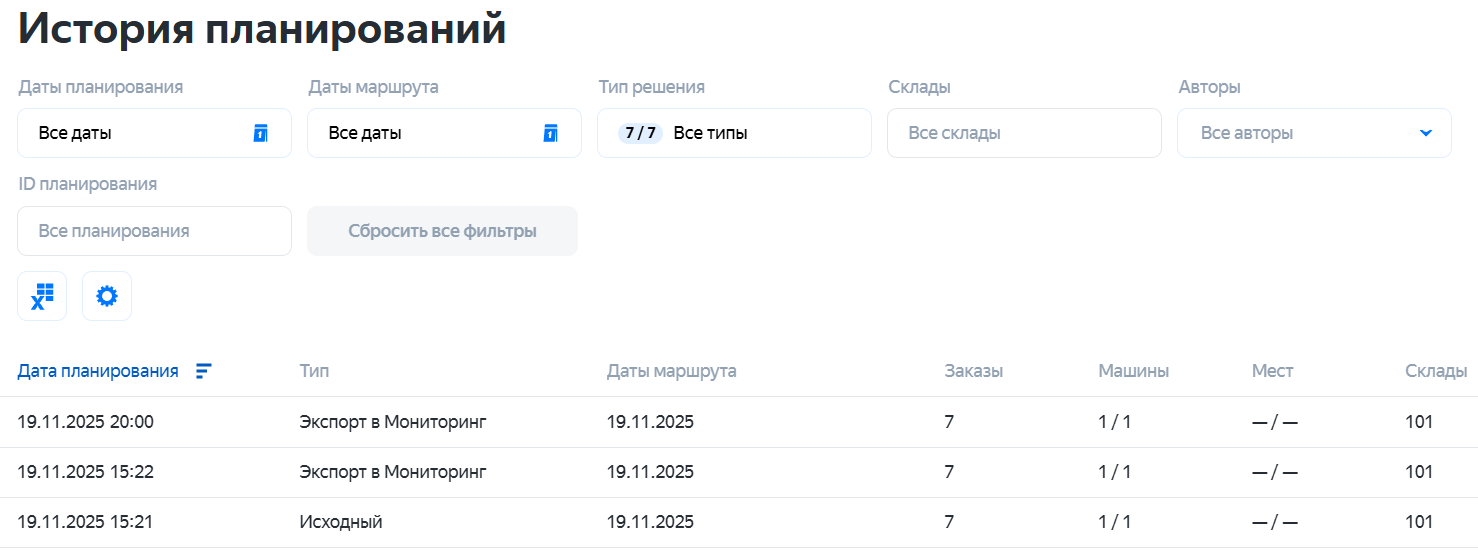This screenshot has height=551, width=1478.
Task: Click the Машины column header
Action: pyautogui.click(x=1133, y=371)
